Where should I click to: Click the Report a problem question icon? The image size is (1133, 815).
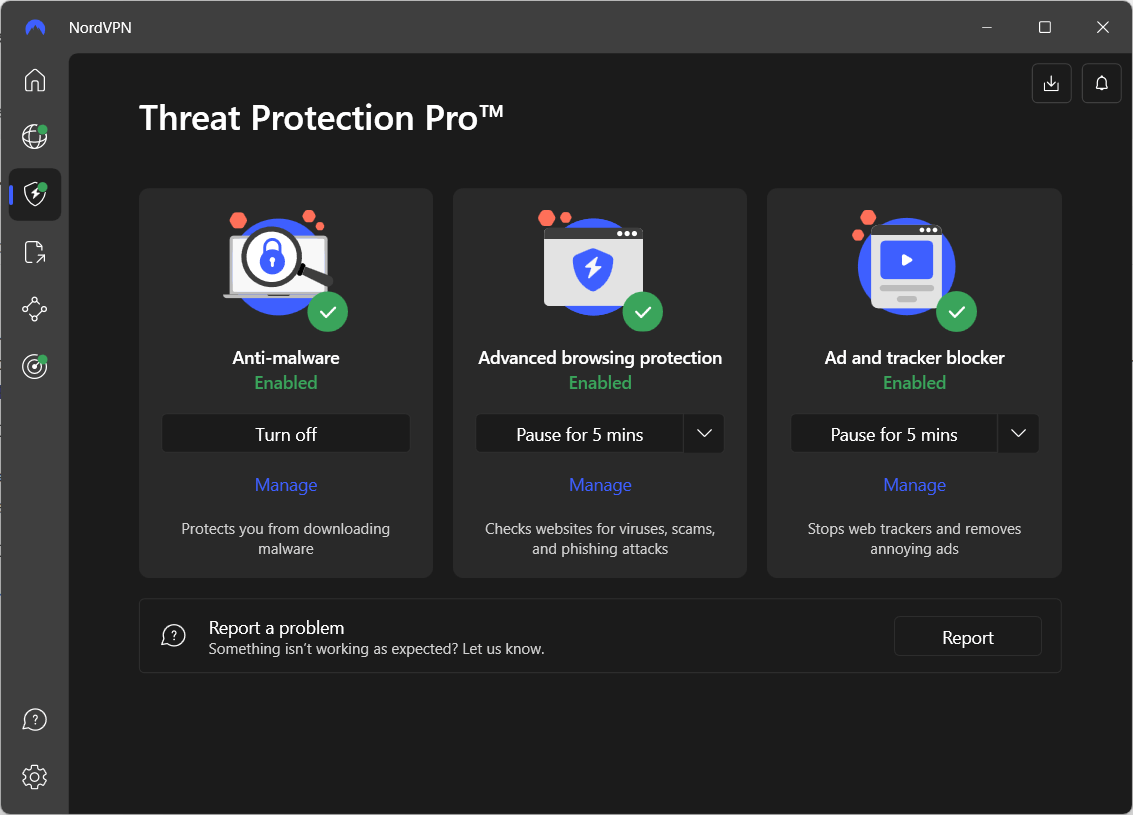click(x=173, y=636)
